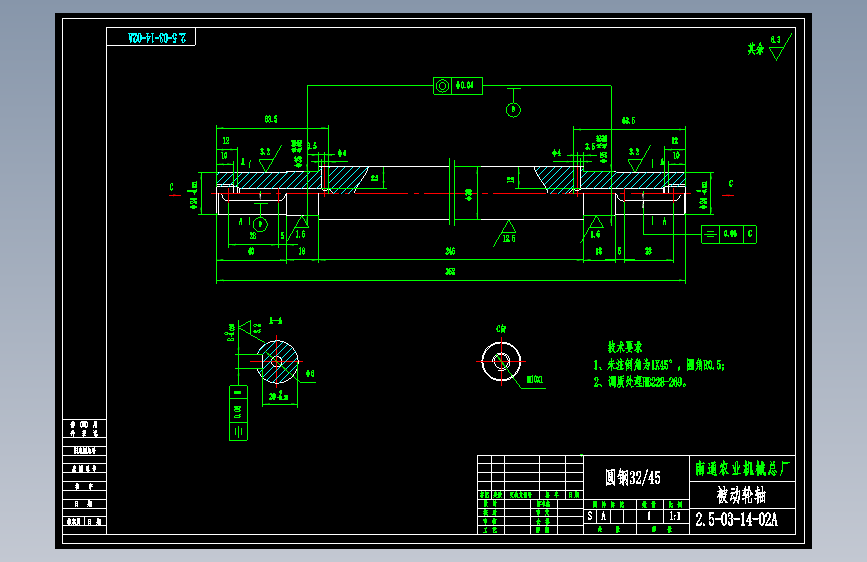
Task: Select the 技术要求 heading
Action: tap(625, 347)
